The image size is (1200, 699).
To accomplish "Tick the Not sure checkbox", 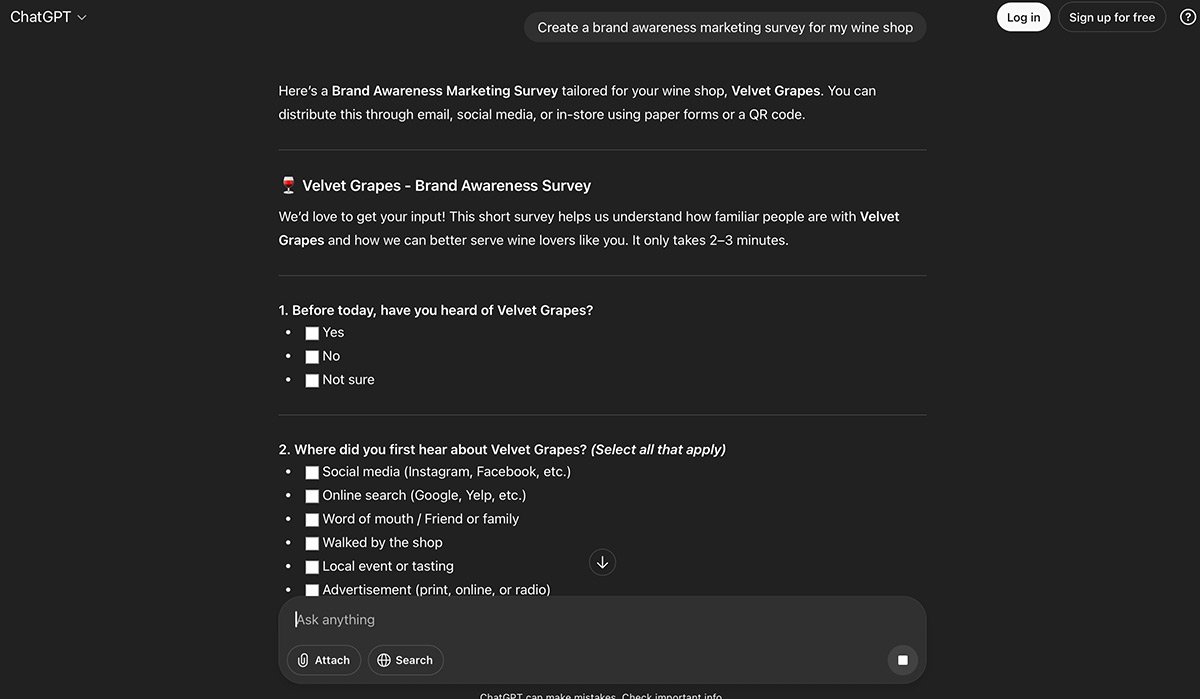I will pos(312,380).
